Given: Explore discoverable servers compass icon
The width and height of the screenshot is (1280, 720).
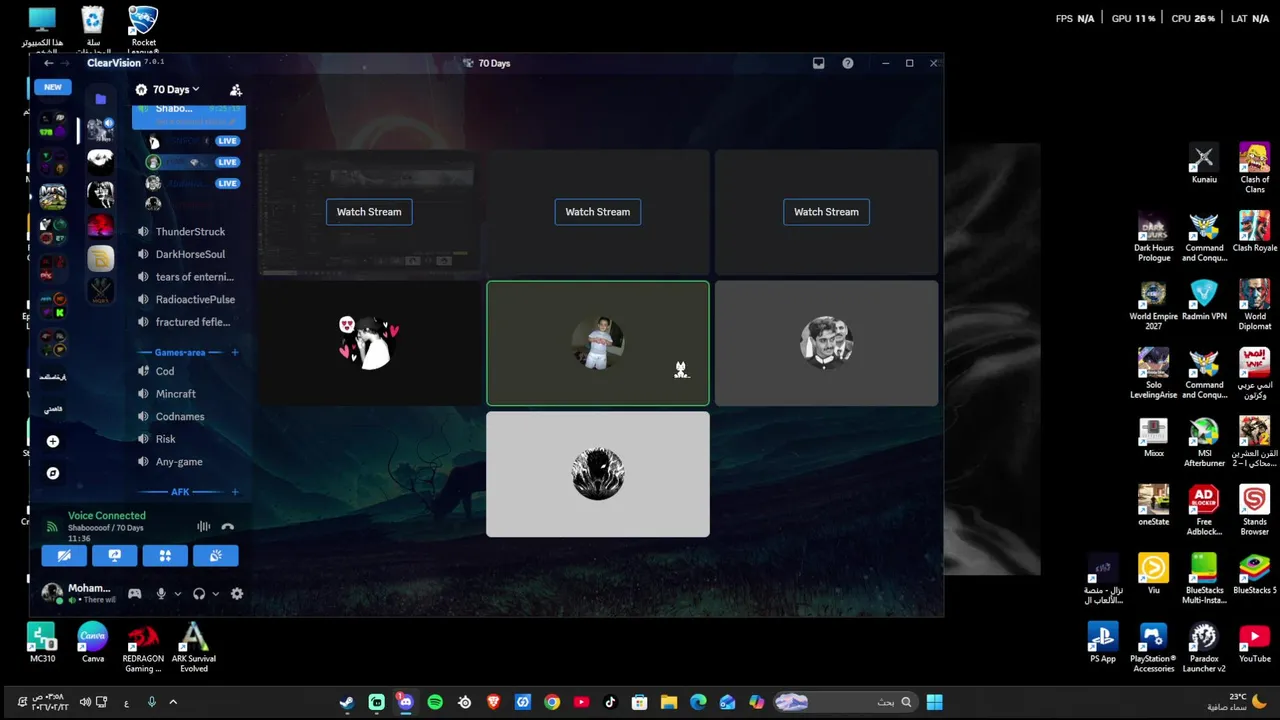Looking at the screenshot, I should 53,473.
